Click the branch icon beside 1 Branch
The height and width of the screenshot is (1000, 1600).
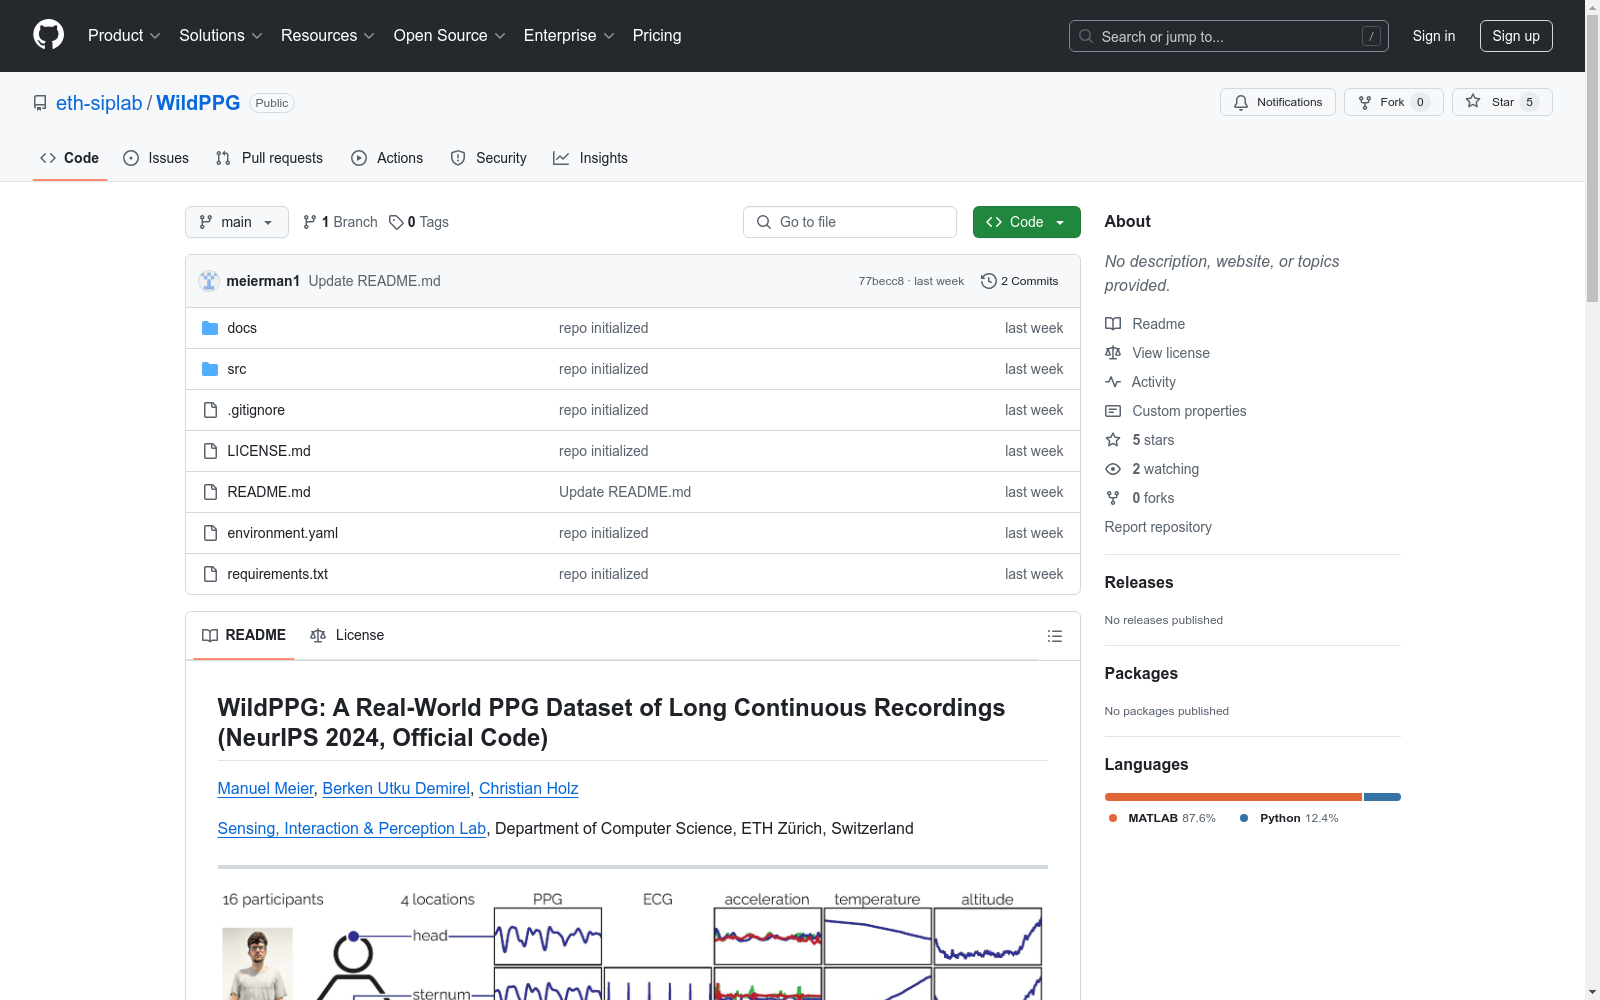click(x=310, y=222)
